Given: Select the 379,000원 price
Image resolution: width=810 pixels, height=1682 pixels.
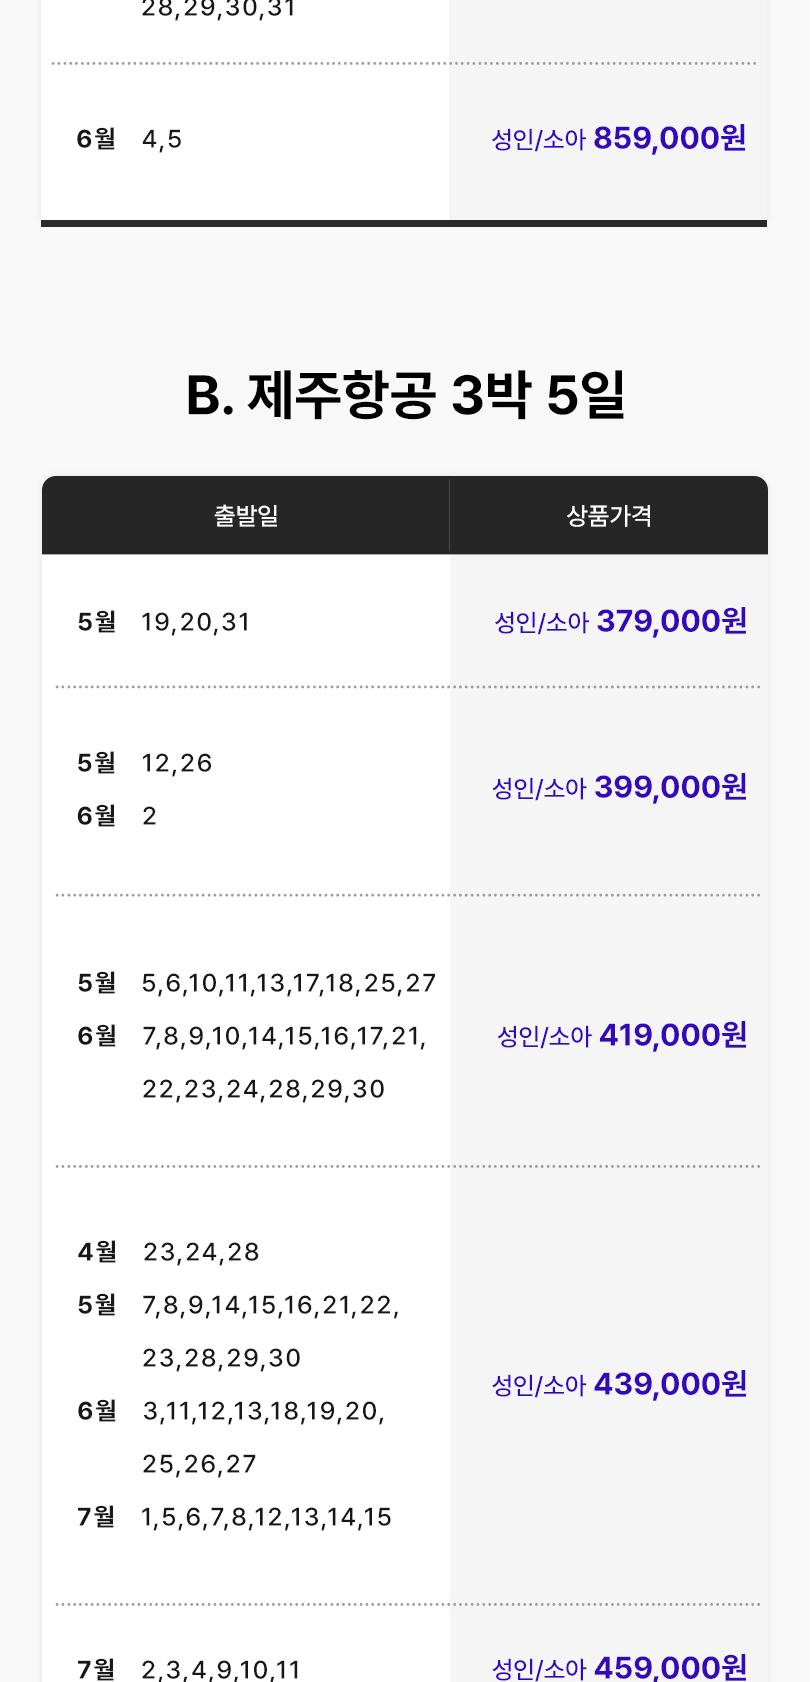Looking at the screenshot, I should 672,621.
